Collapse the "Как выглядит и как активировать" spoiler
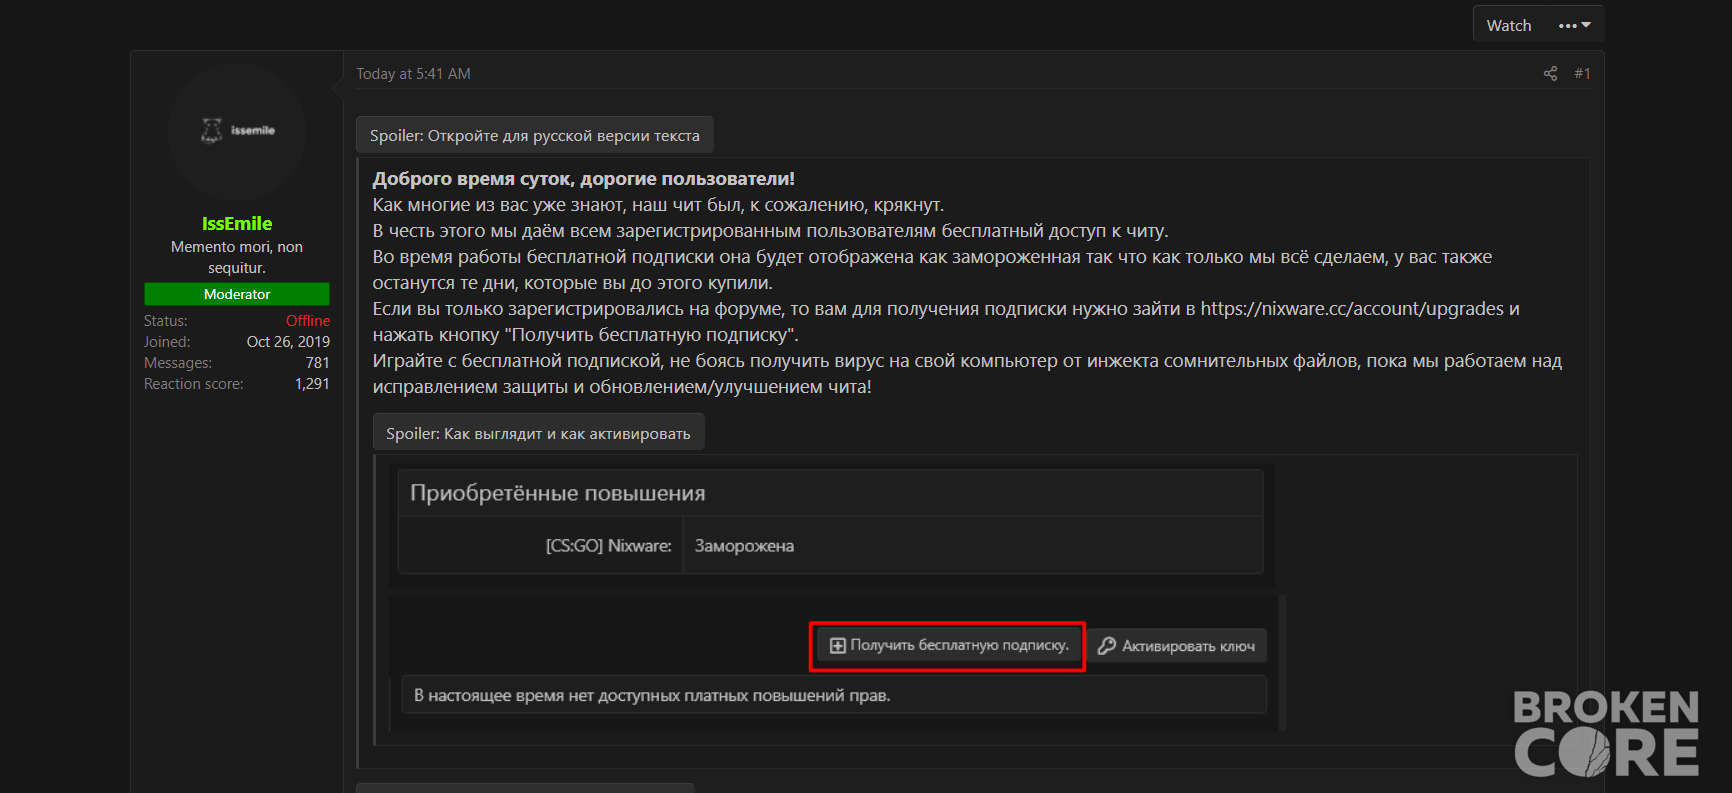The width and height of the screenshot is (1732, 793). point(538,433)
